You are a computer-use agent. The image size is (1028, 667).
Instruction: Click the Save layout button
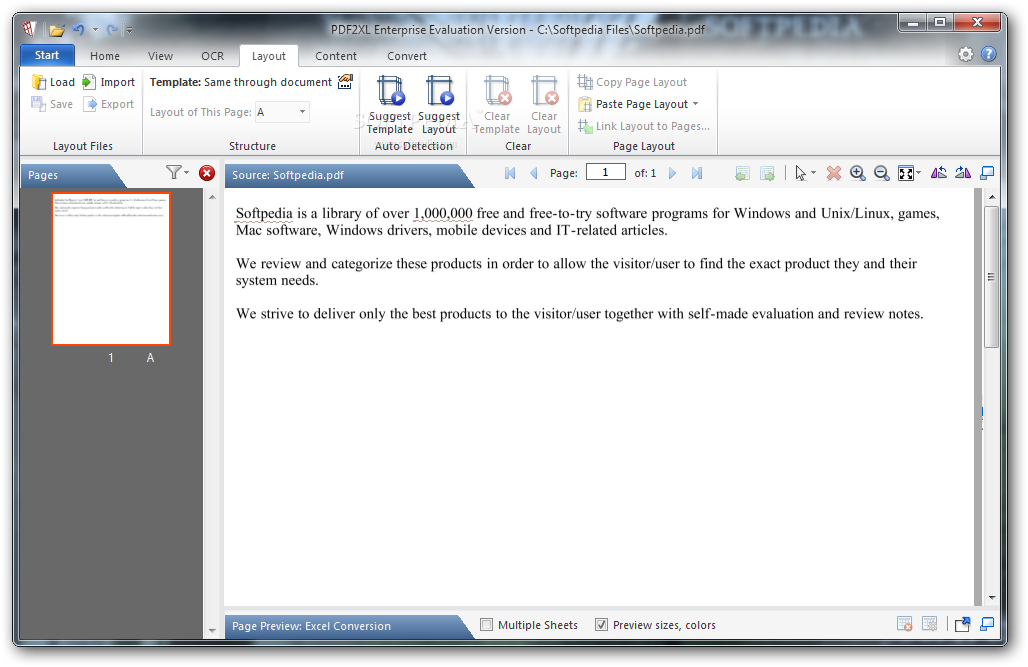coord(52,104)
